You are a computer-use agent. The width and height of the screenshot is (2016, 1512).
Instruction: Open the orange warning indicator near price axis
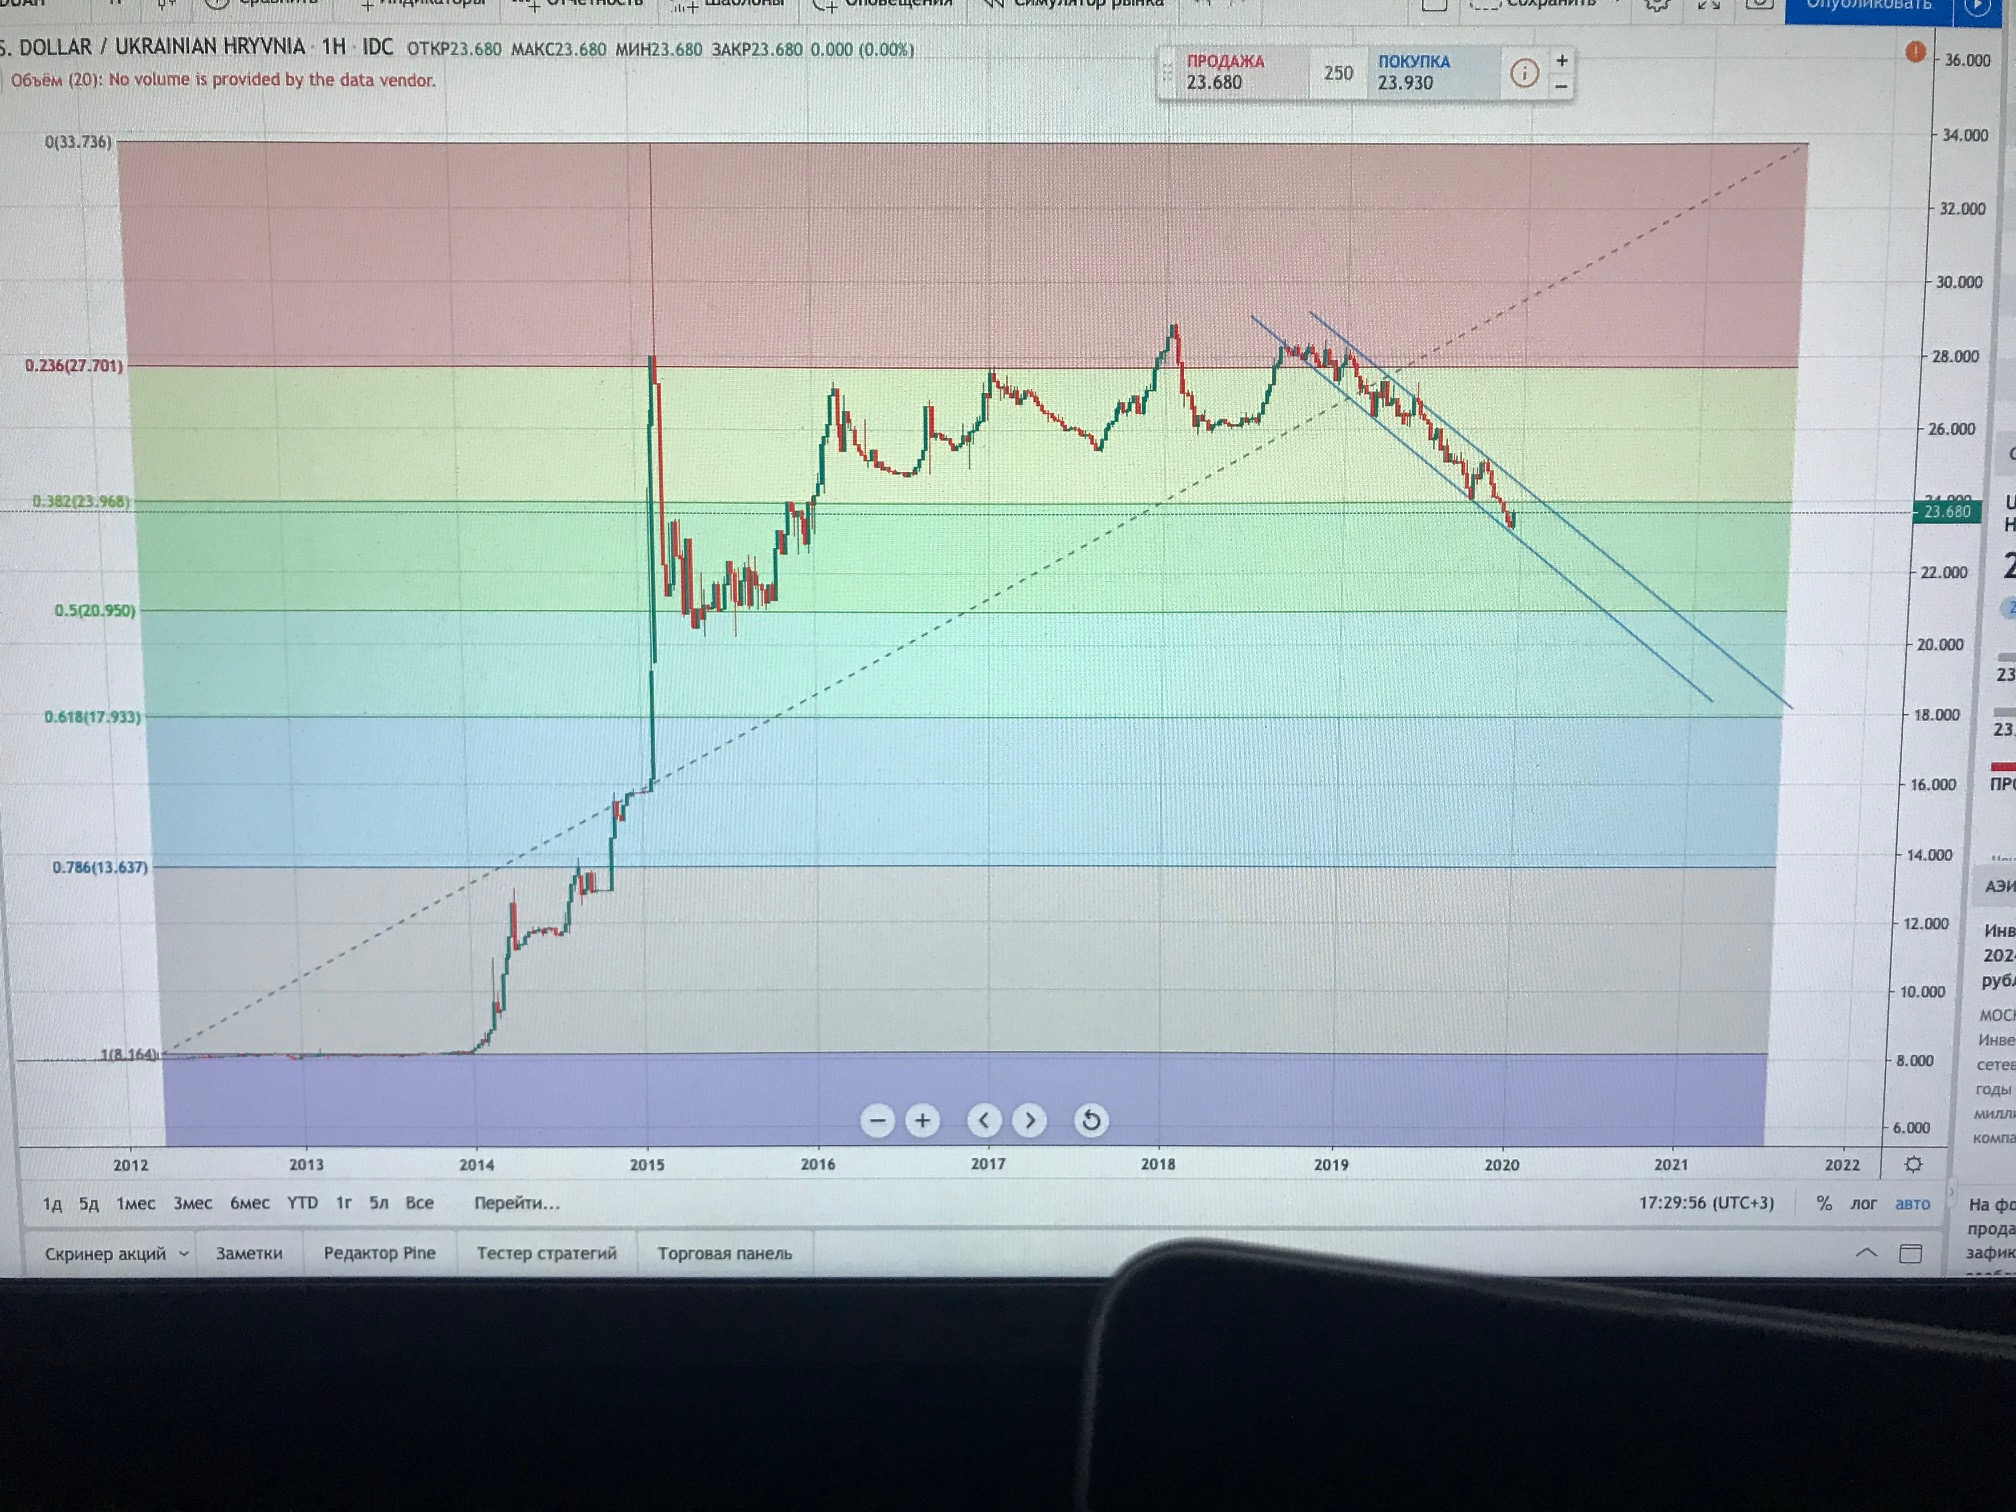point(1915,52)
